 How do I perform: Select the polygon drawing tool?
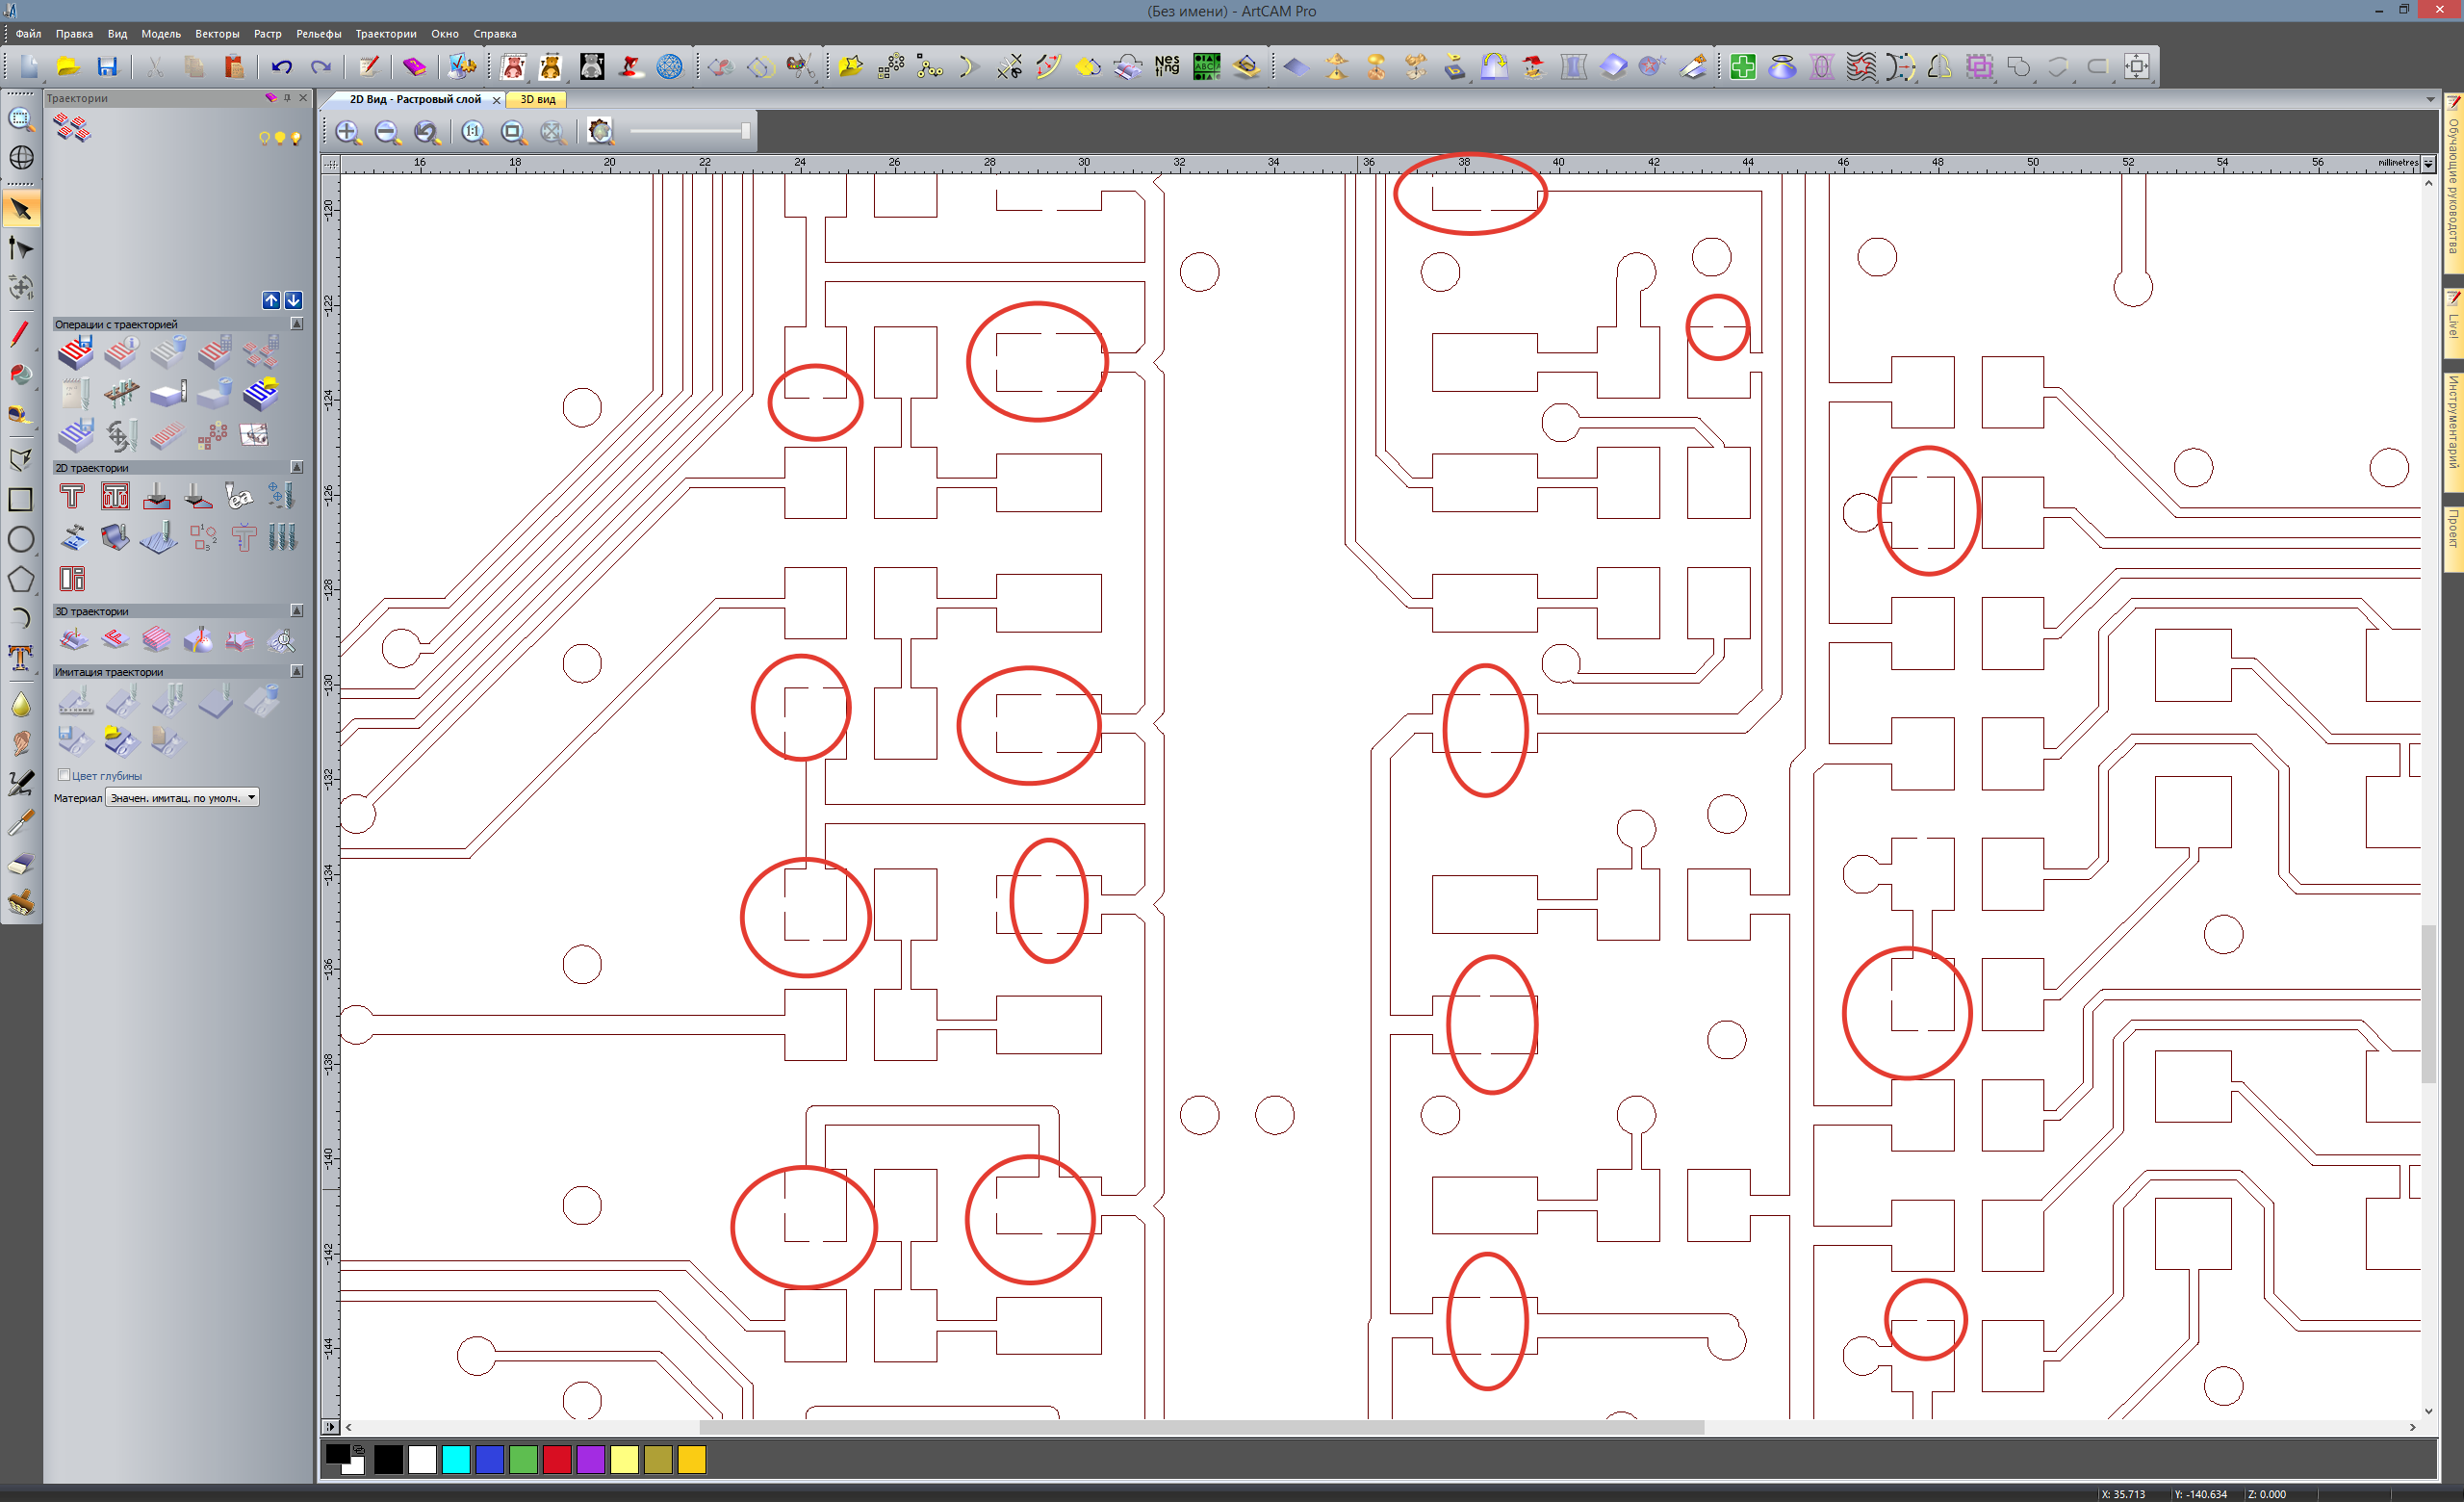coord(21,579)
